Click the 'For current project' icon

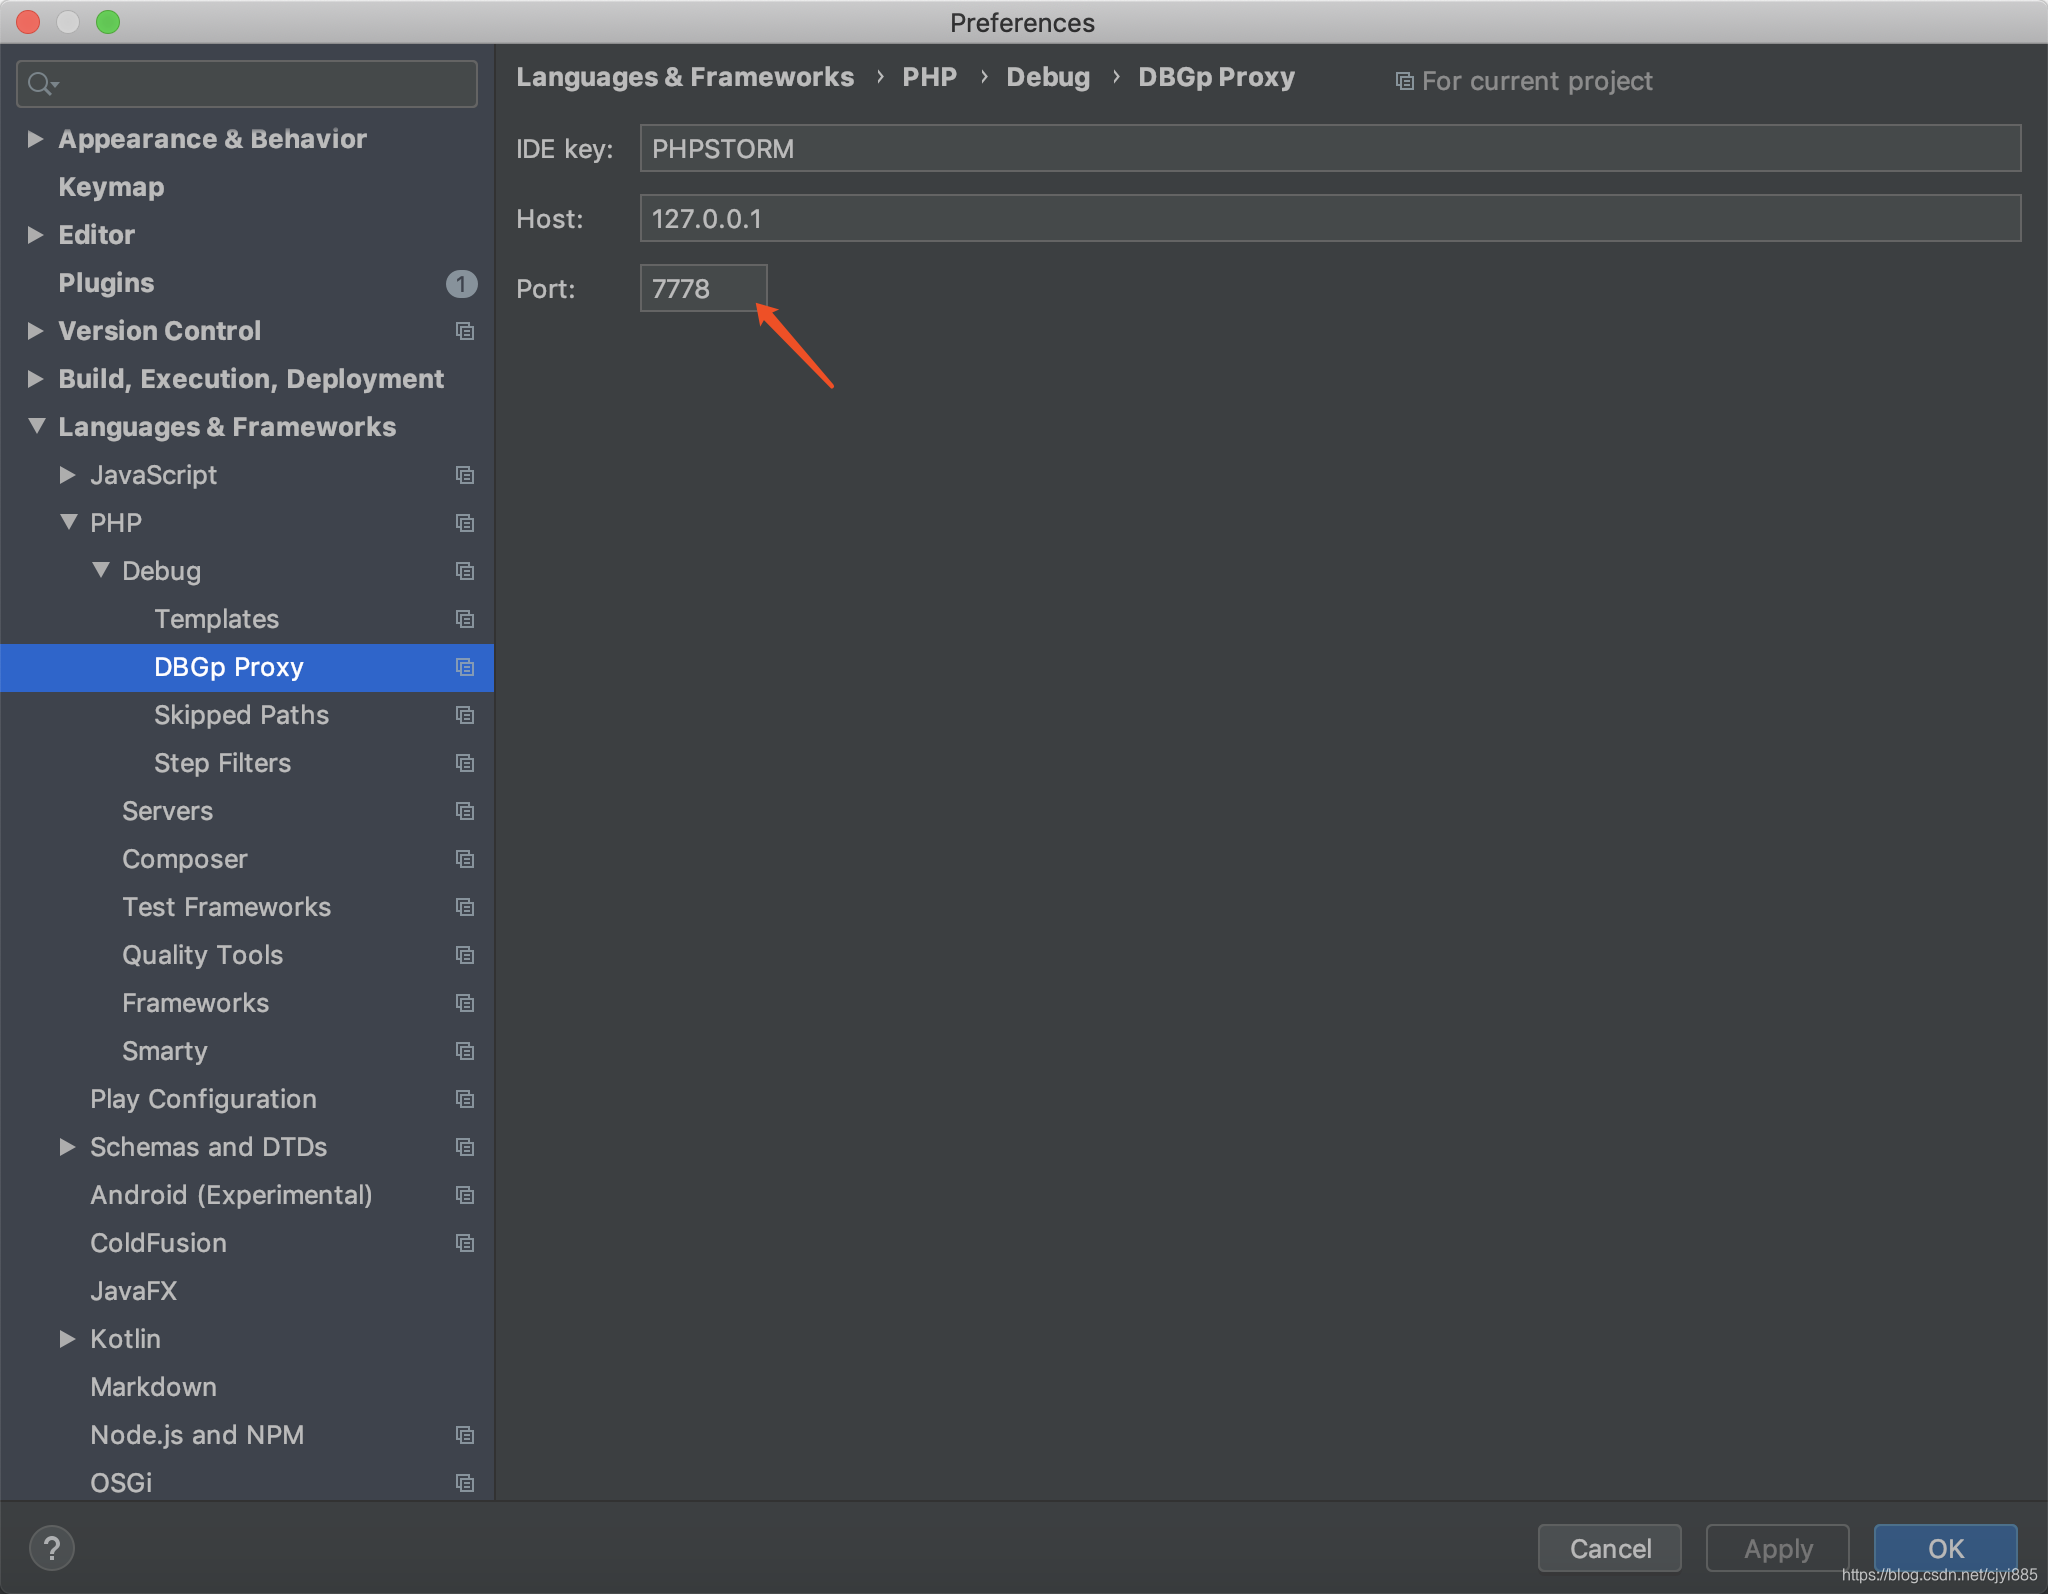[1404, 80]
